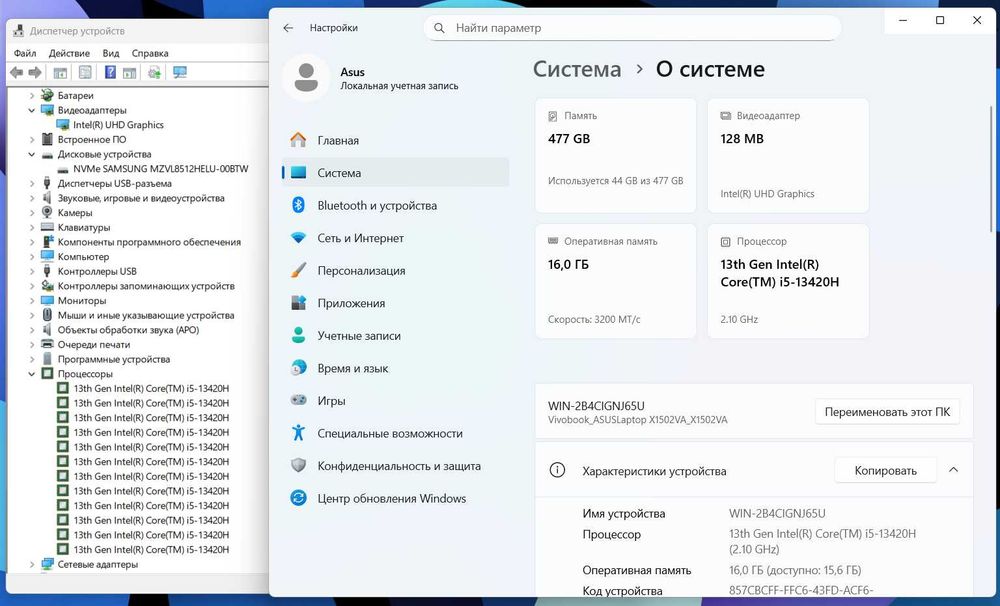
Task: Select Диспетчеры USB-разъема tree item
Action: point(115,184)
